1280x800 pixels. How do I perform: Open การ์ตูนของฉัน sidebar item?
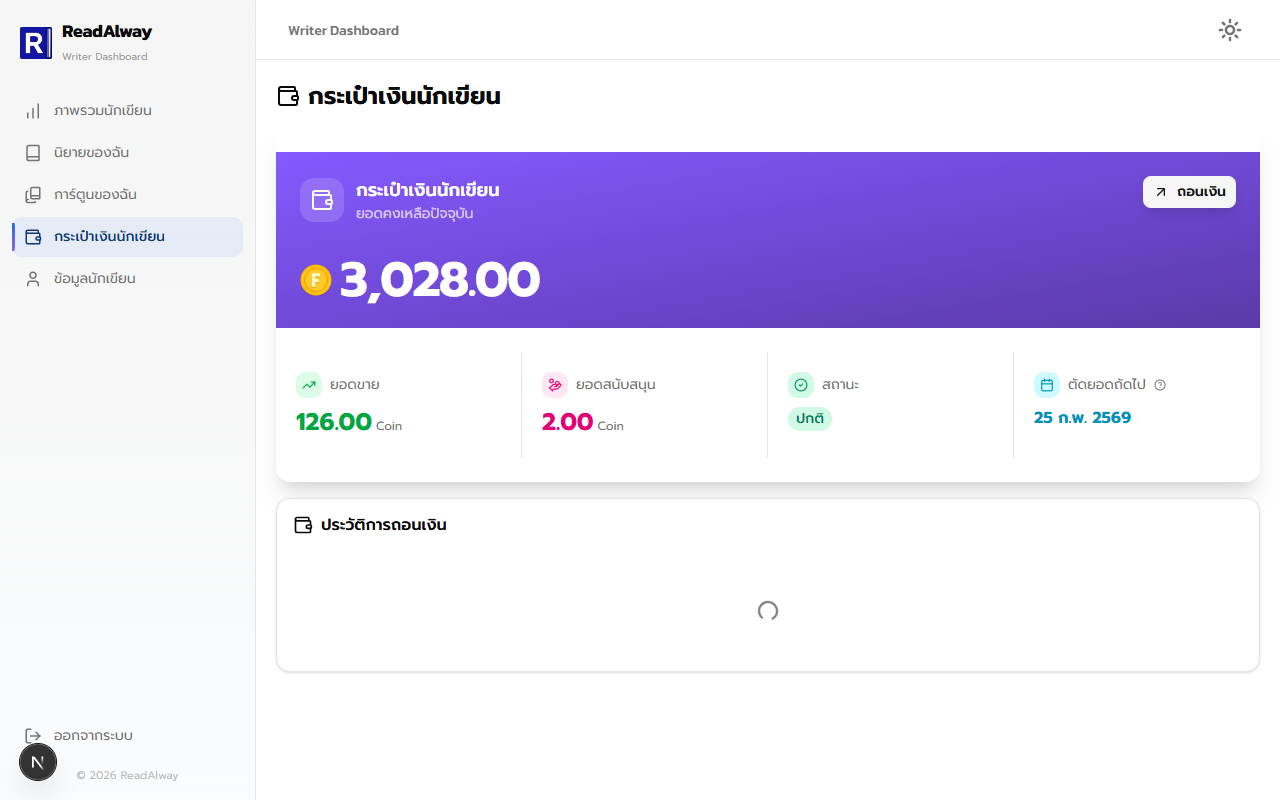tap(127, 195)
